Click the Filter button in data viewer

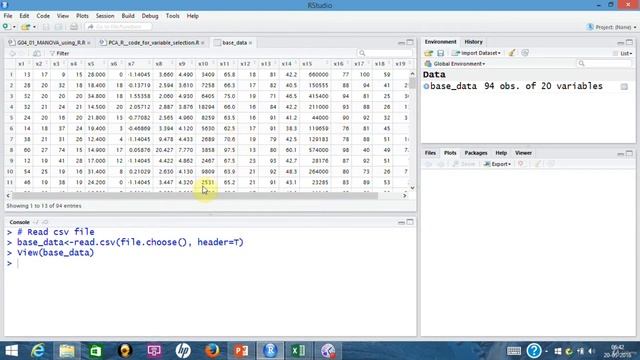coord(59,53)
